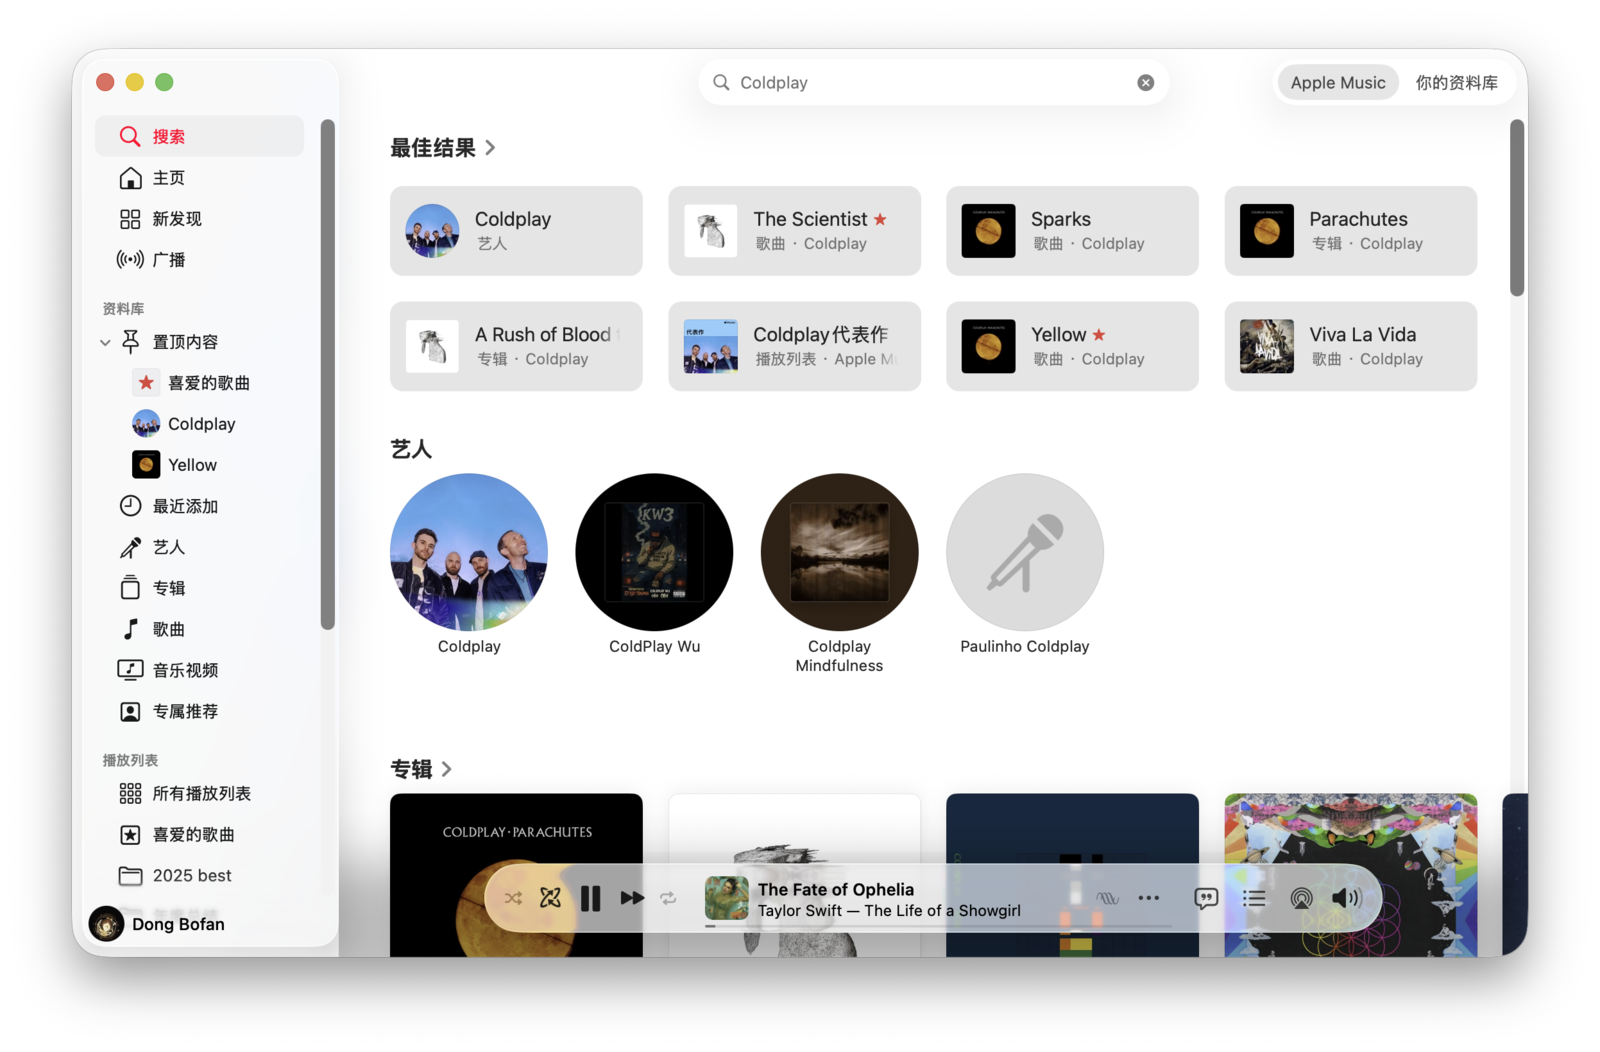Toggle repeat mode
Viewport: 1600px width, 1052px height.
pyautogui.click(x=668, y=899)
